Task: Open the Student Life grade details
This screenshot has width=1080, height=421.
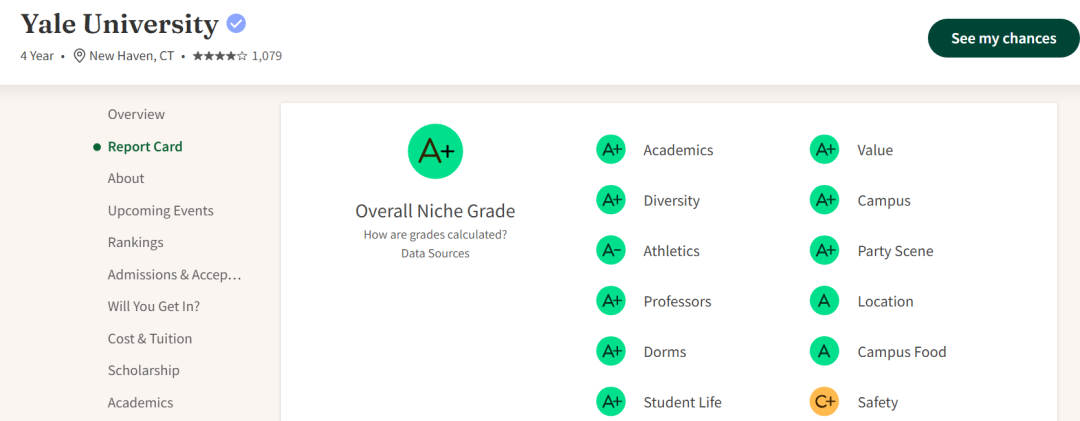Action: coord(683,402)
